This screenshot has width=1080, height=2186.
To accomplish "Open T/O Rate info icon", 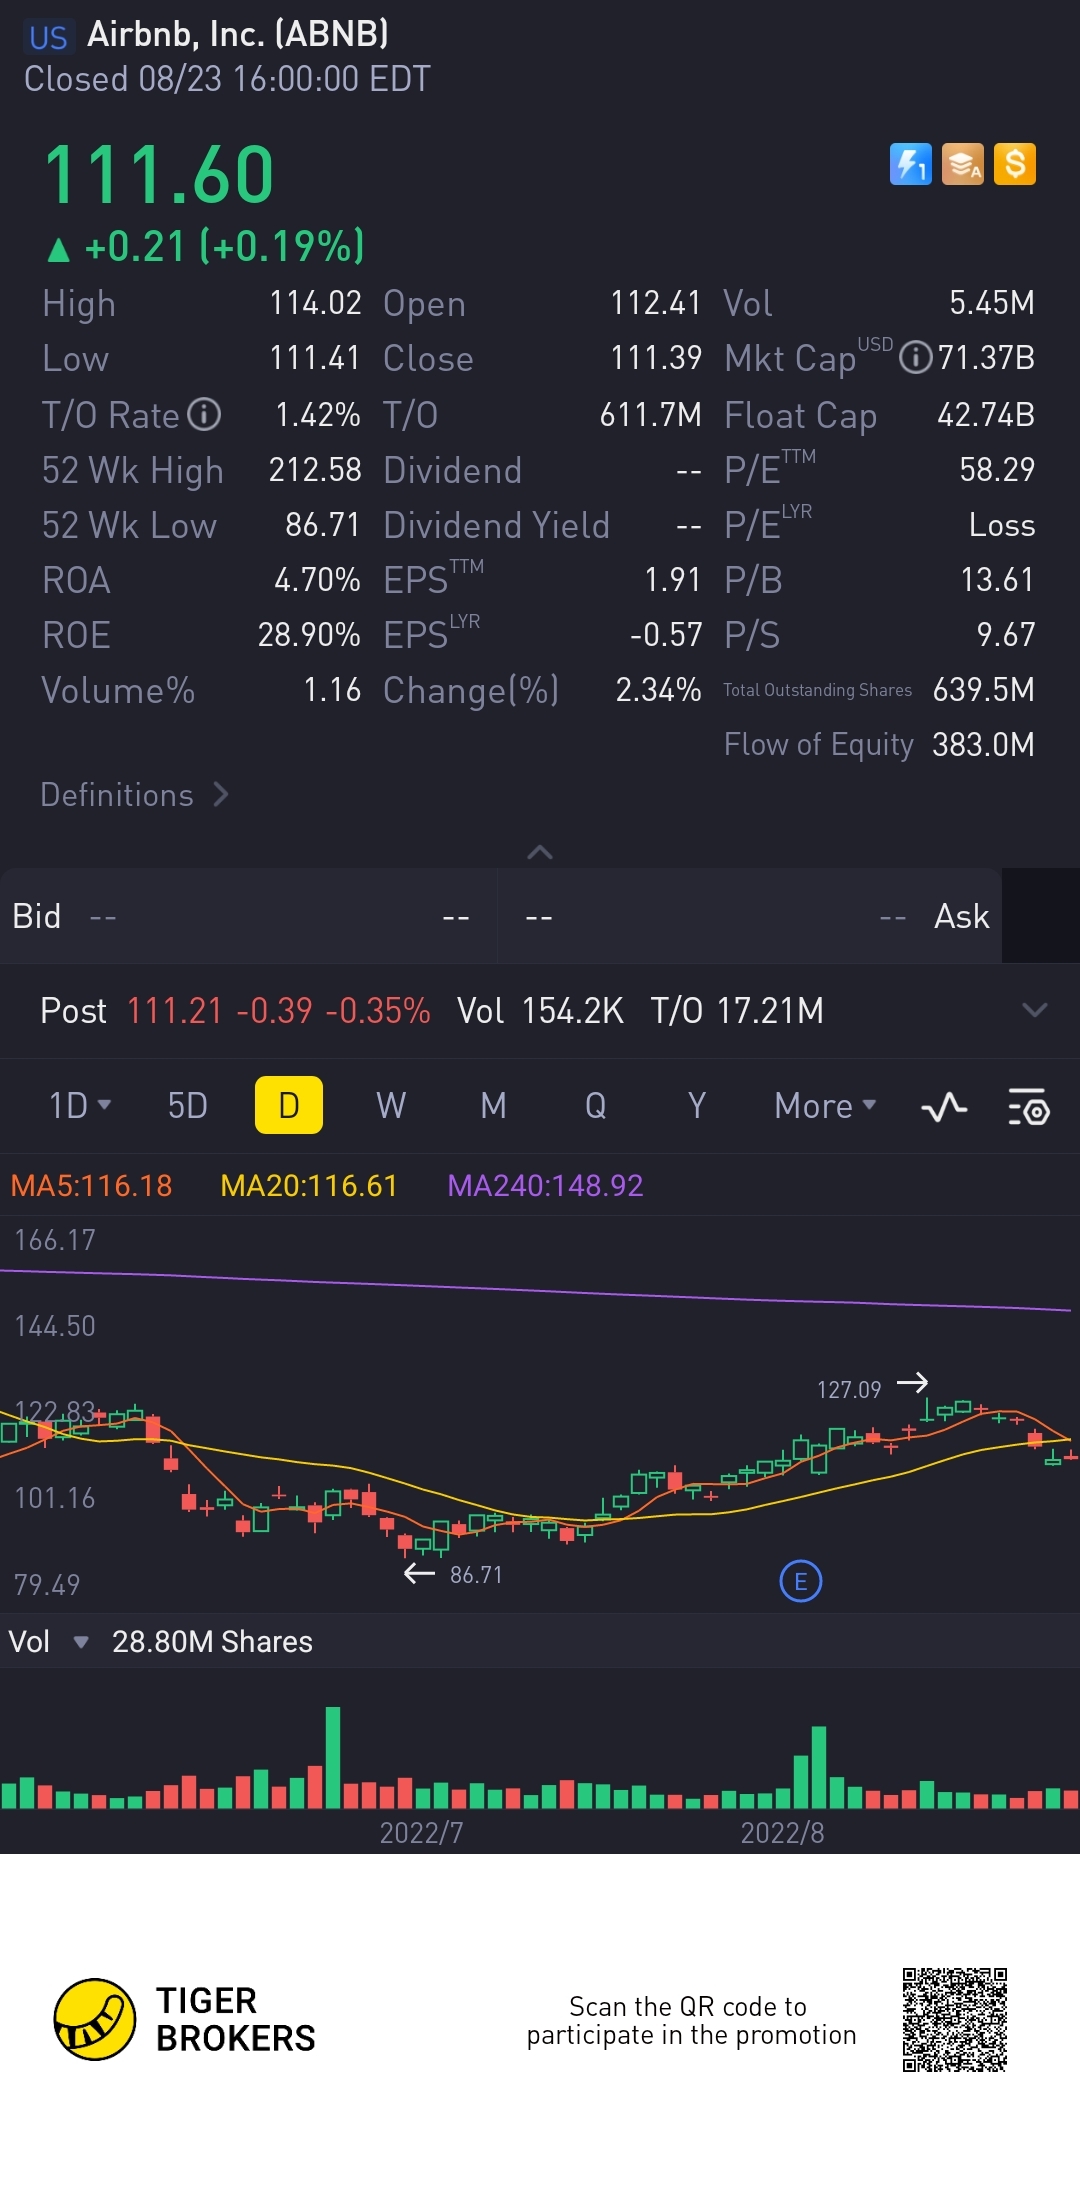I will pos(204,414).
